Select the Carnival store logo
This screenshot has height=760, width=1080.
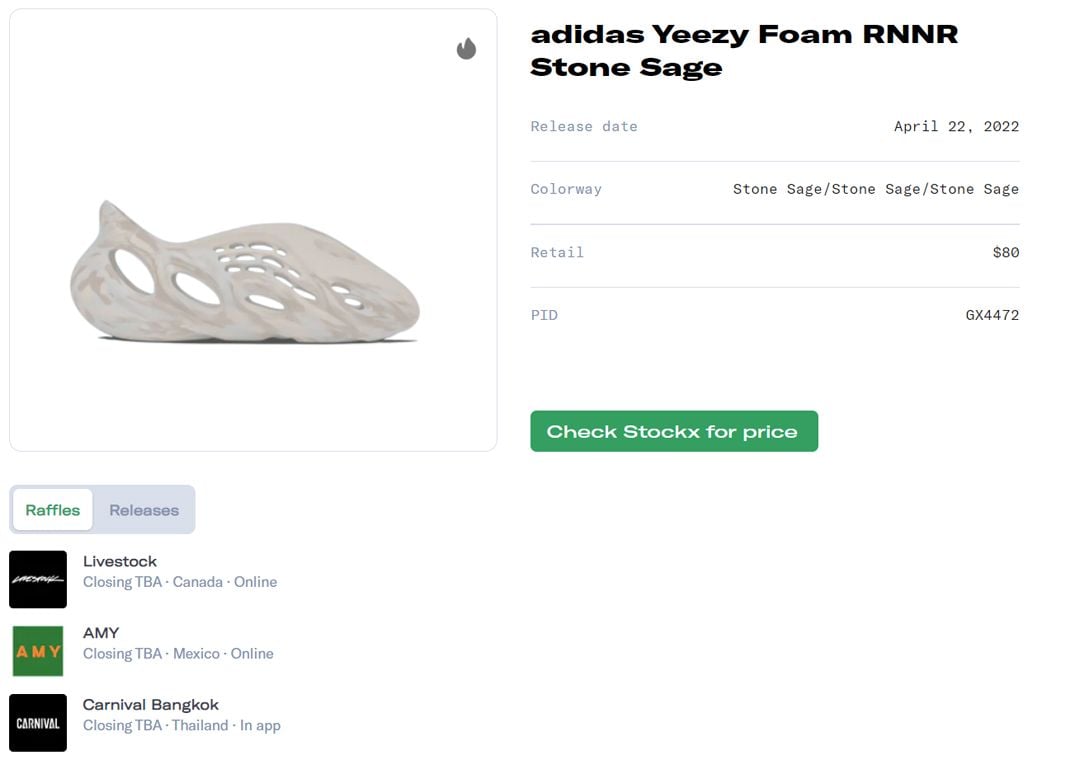click(38, 723)
